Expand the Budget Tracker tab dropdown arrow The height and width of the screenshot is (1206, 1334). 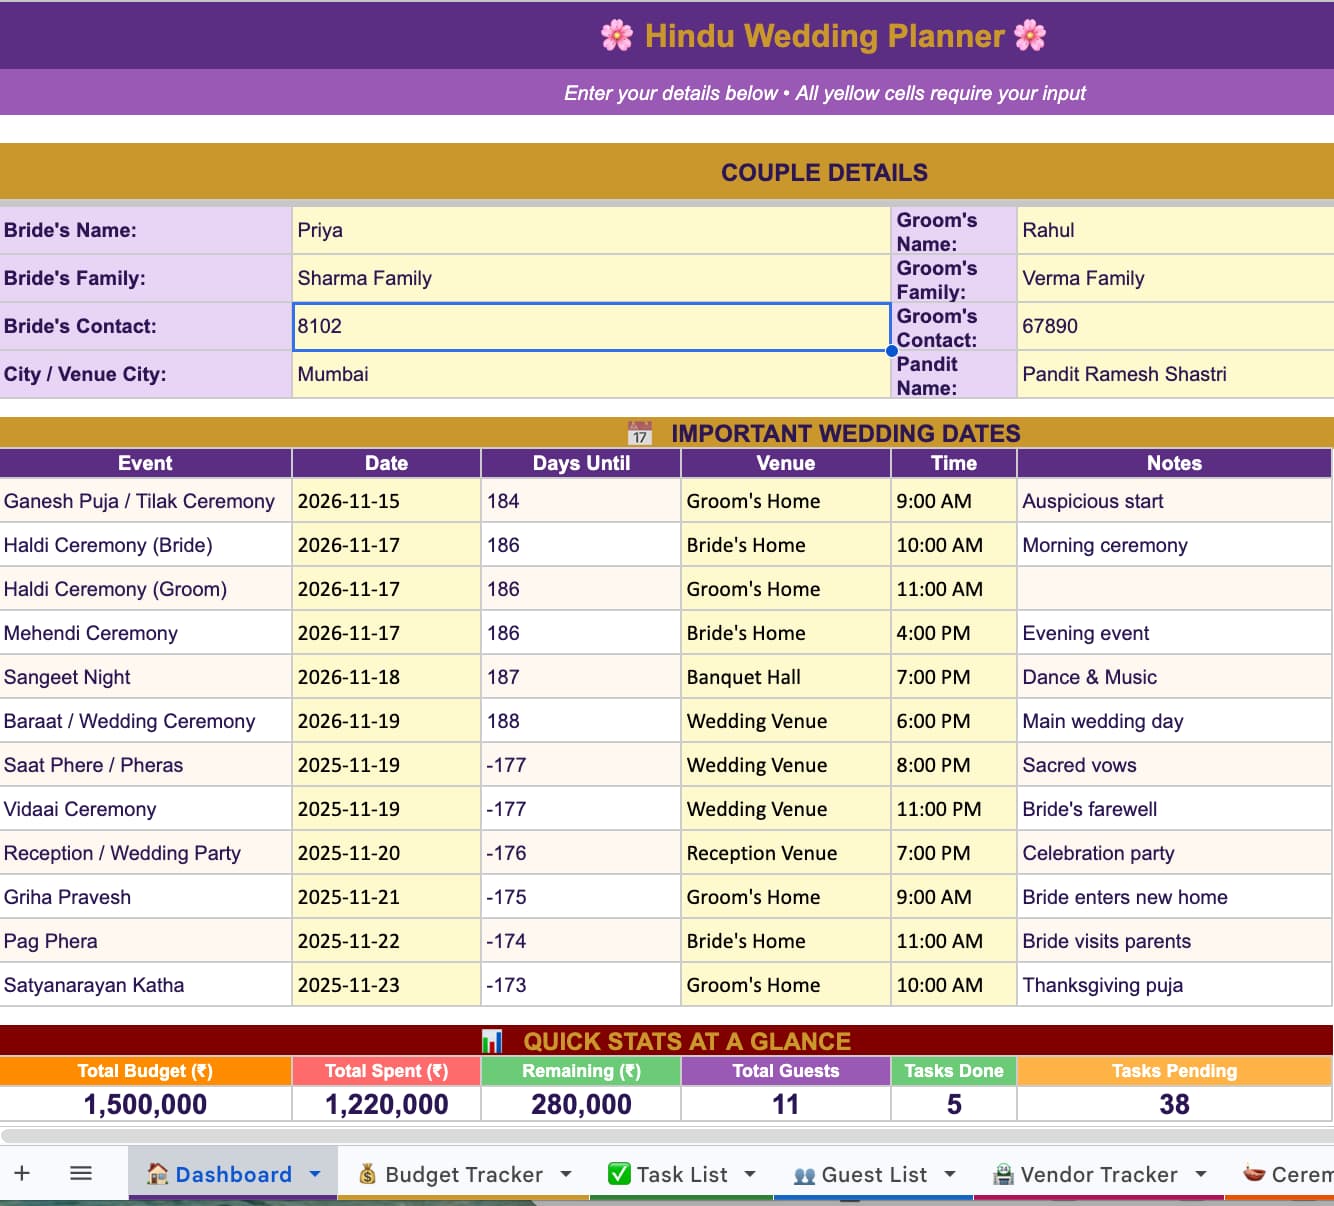(x=566, y=1174)
